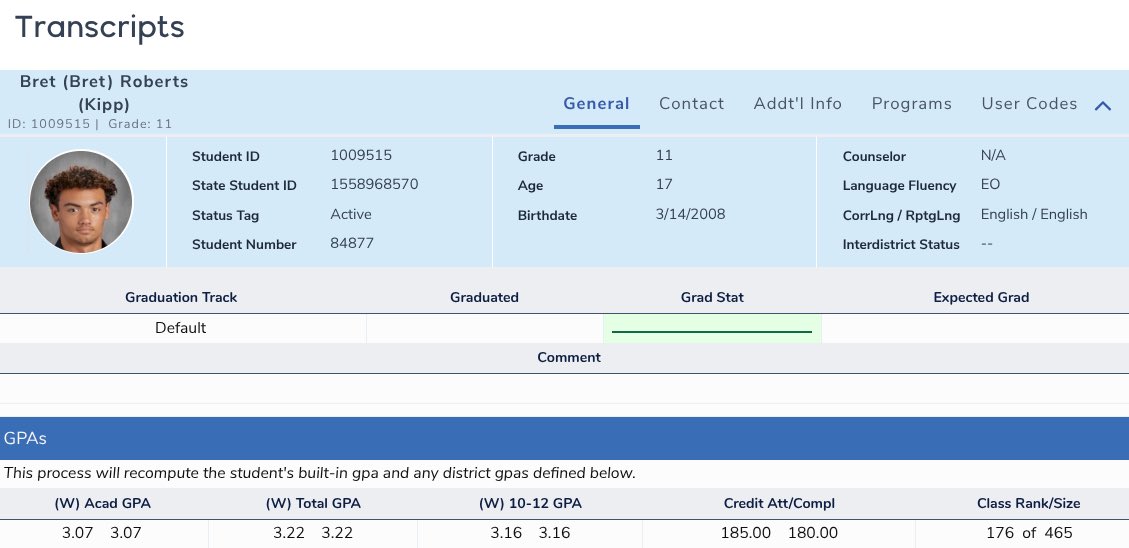1129x548 pixels.
Task: Open the User Codes tab
Action: 1029,104
